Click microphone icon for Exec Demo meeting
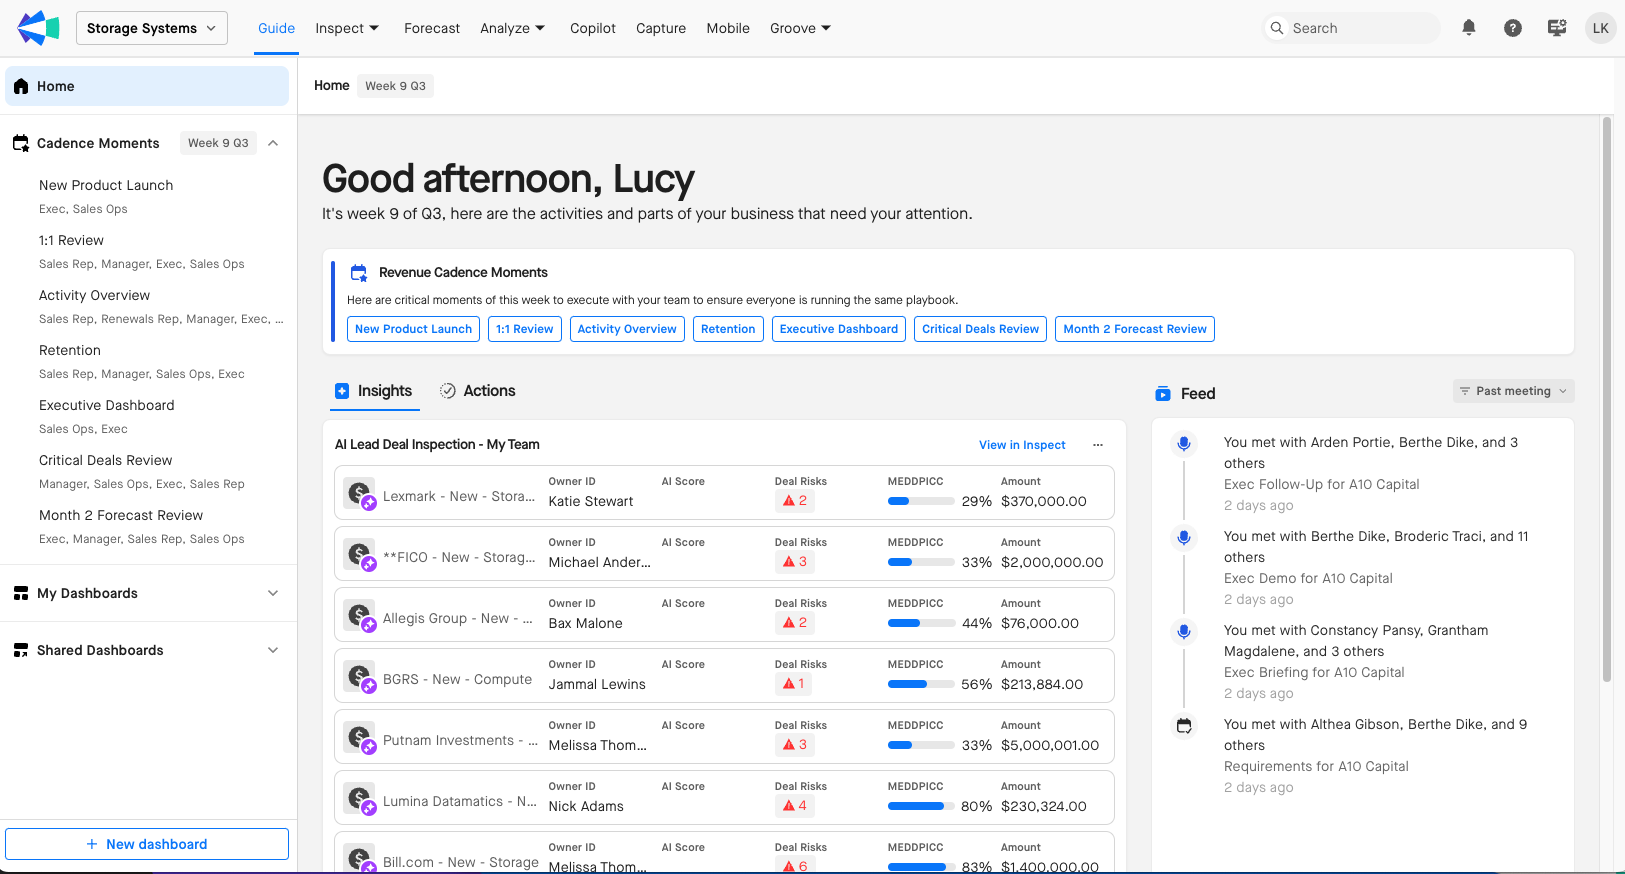 pyautogui.click(x=1184, y=537)
